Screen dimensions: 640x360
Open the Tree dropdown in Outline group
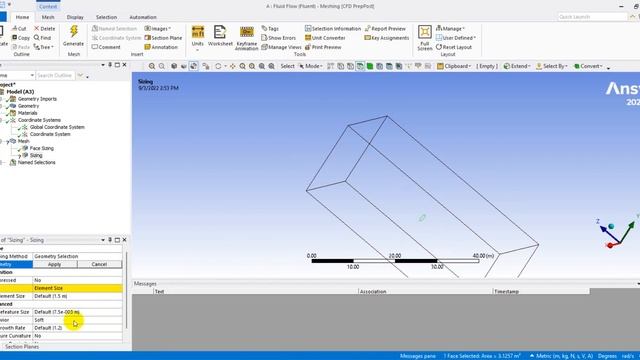coord(43,47)
